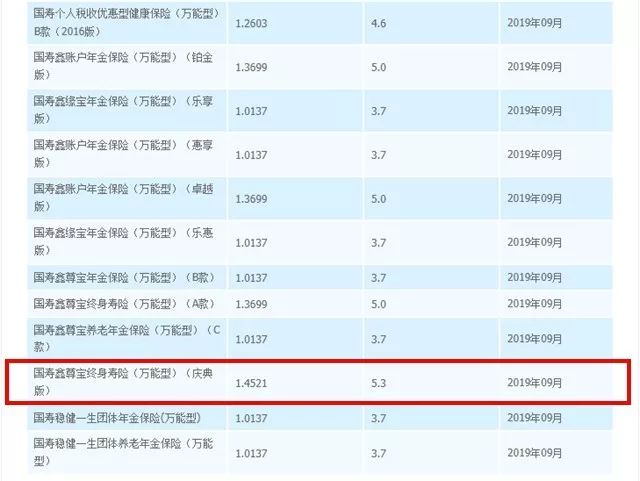Viewport: 640px width, 481px height.
Task: Click value 1.2603 in the top row
Action: [251, 23]
